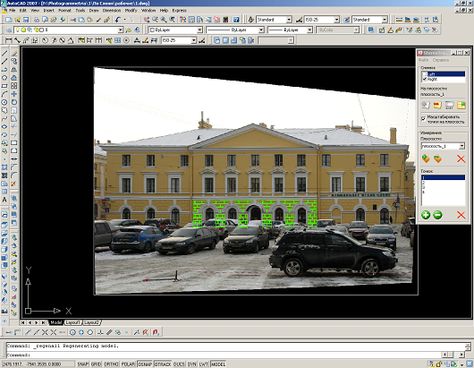
Task: Click the green plus add-point button
Action: click(425, 215)
